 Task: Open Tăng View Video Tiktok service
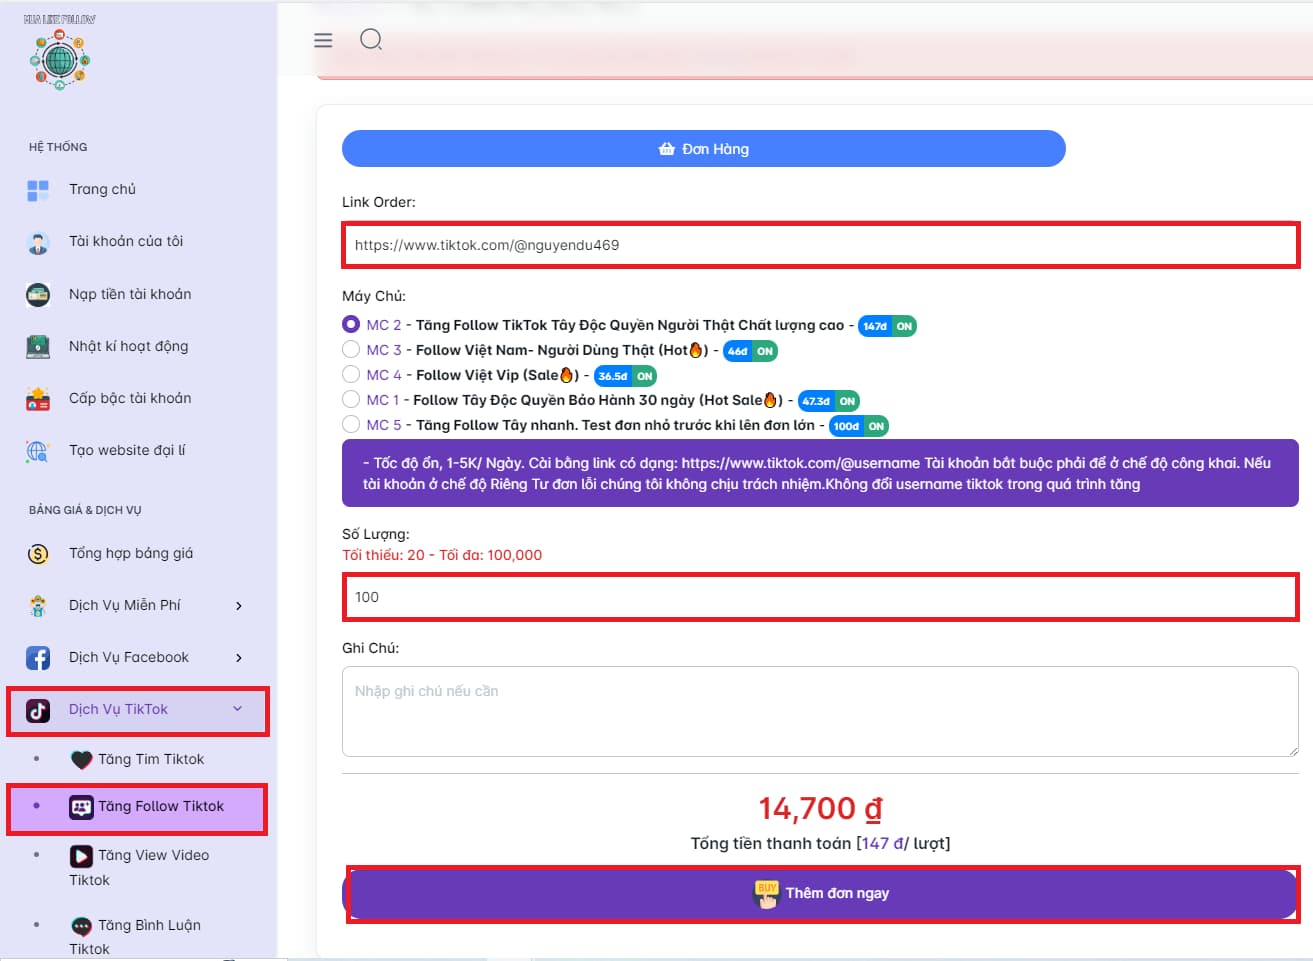tap(139, 867)
